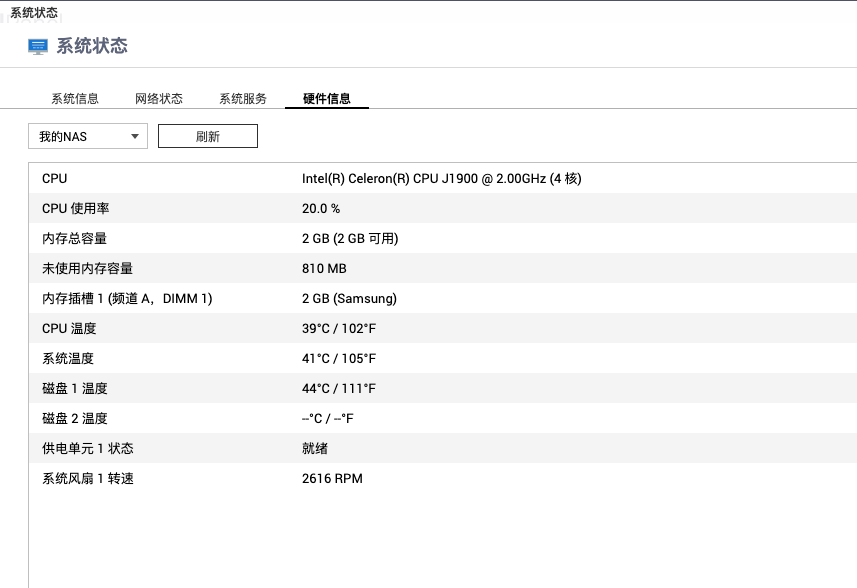Screen dimensions: 857x588
Task: Click the 系统状态 window title tab
Action: pos(34,13)
